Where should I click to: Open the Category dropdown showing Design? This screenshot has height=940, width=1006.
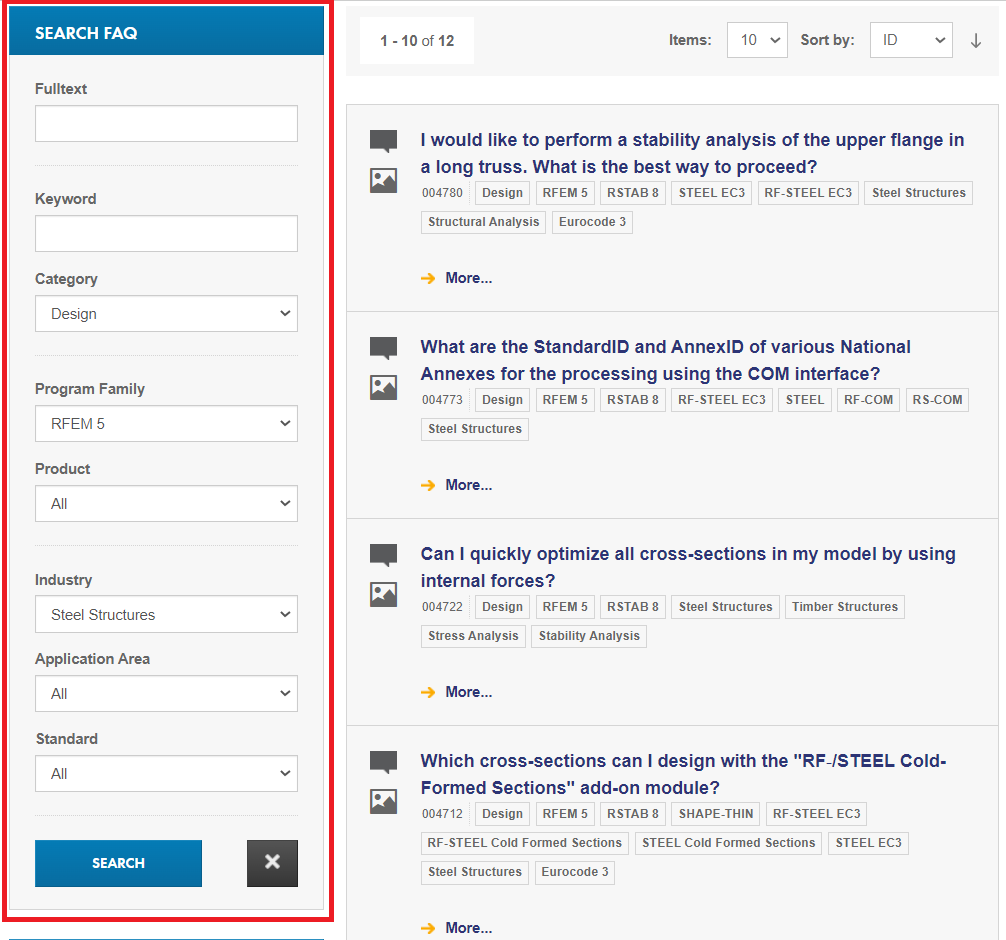pos(166,313)
